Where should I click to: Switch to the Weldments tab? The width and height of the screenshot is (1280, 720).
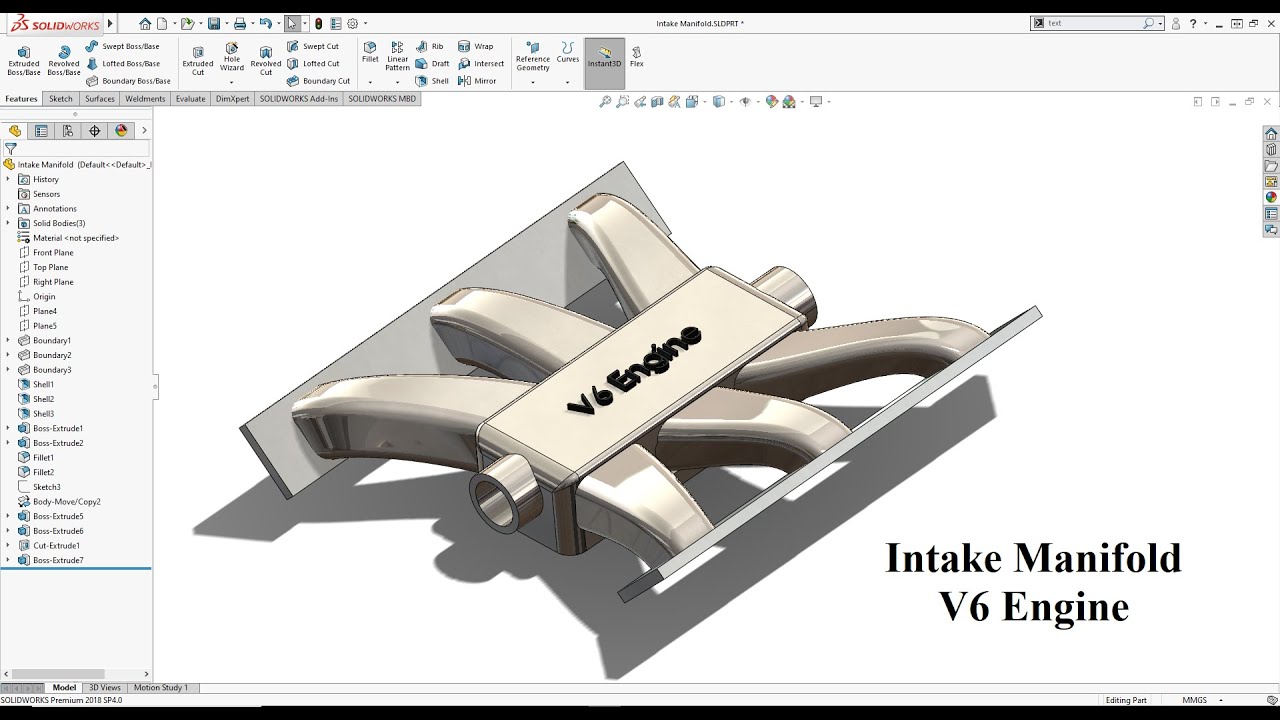[x=145, y=99]
